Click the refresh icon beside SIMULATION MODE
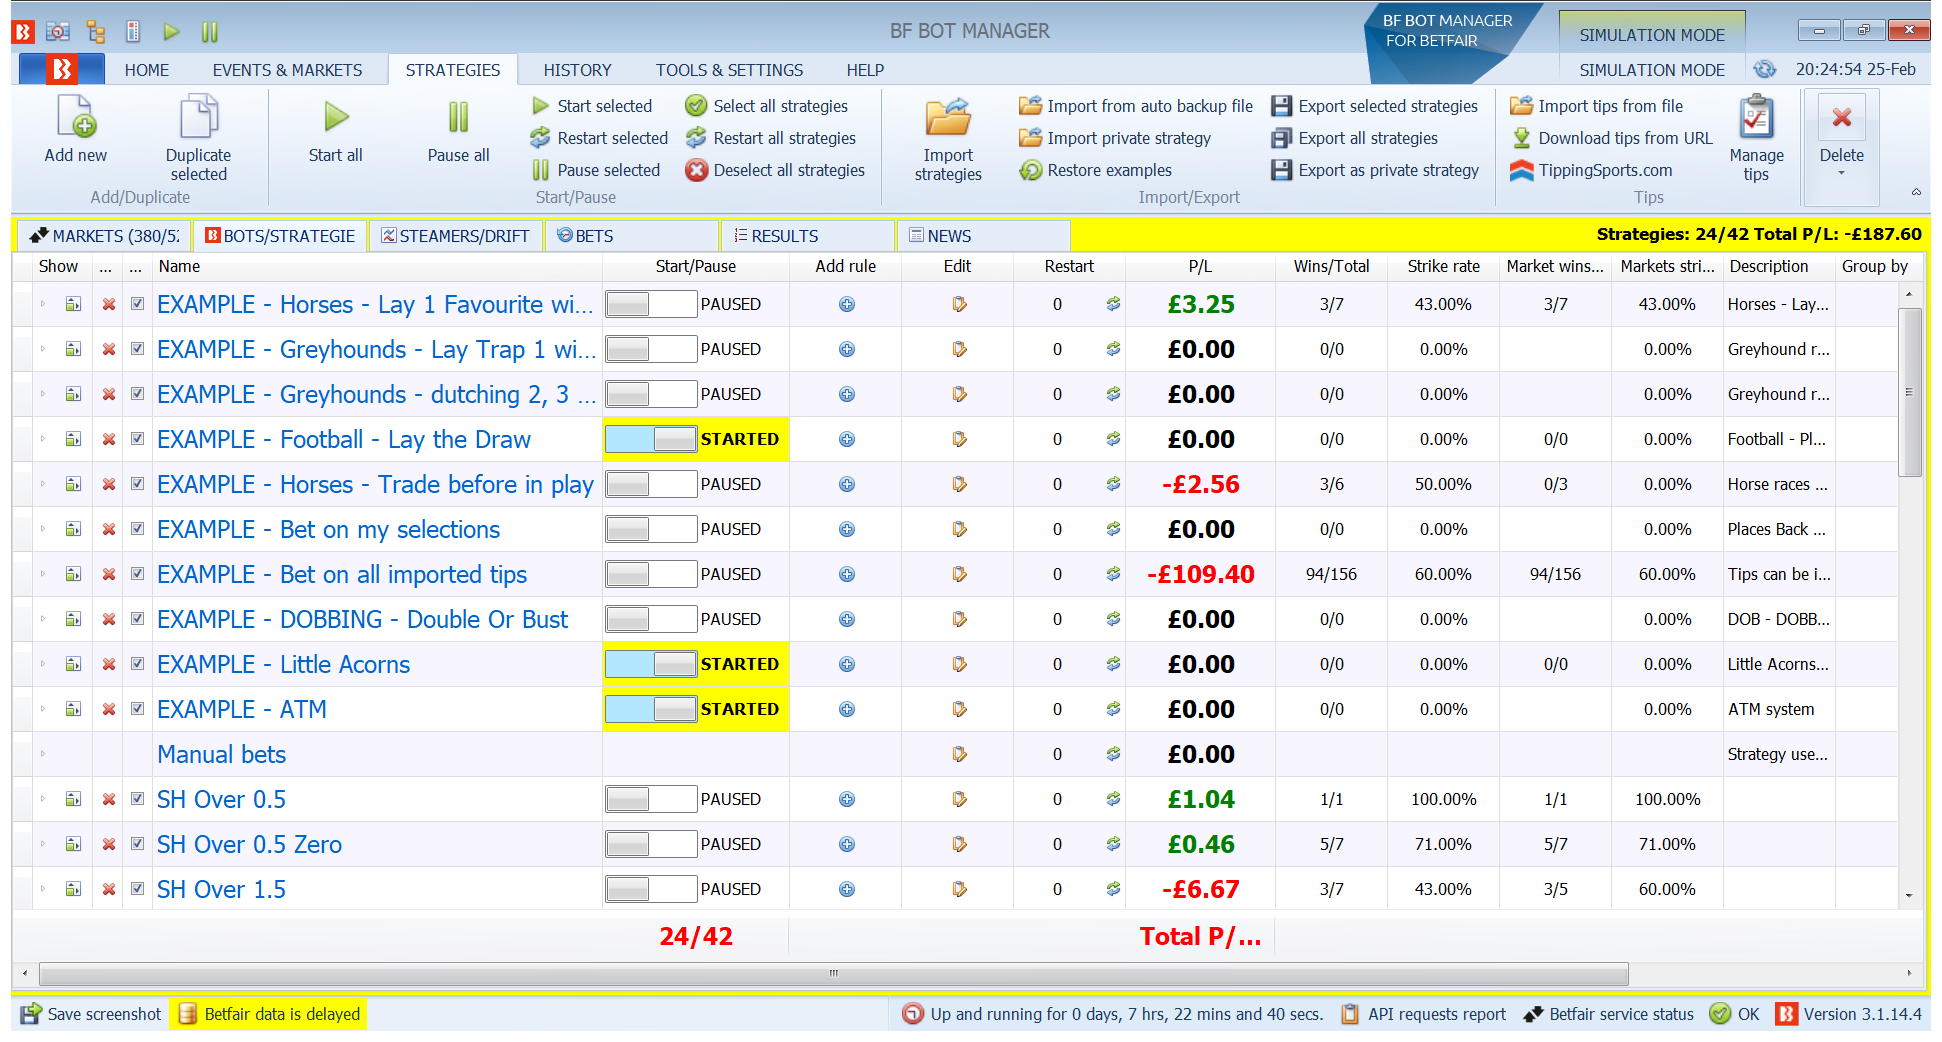 [1765, 69]
